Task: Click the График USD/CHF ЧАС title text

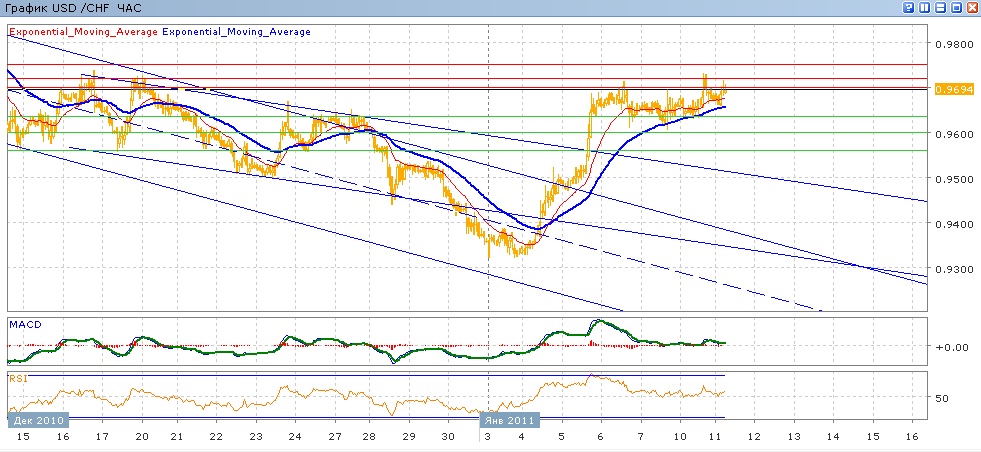Action: (74, 8)
